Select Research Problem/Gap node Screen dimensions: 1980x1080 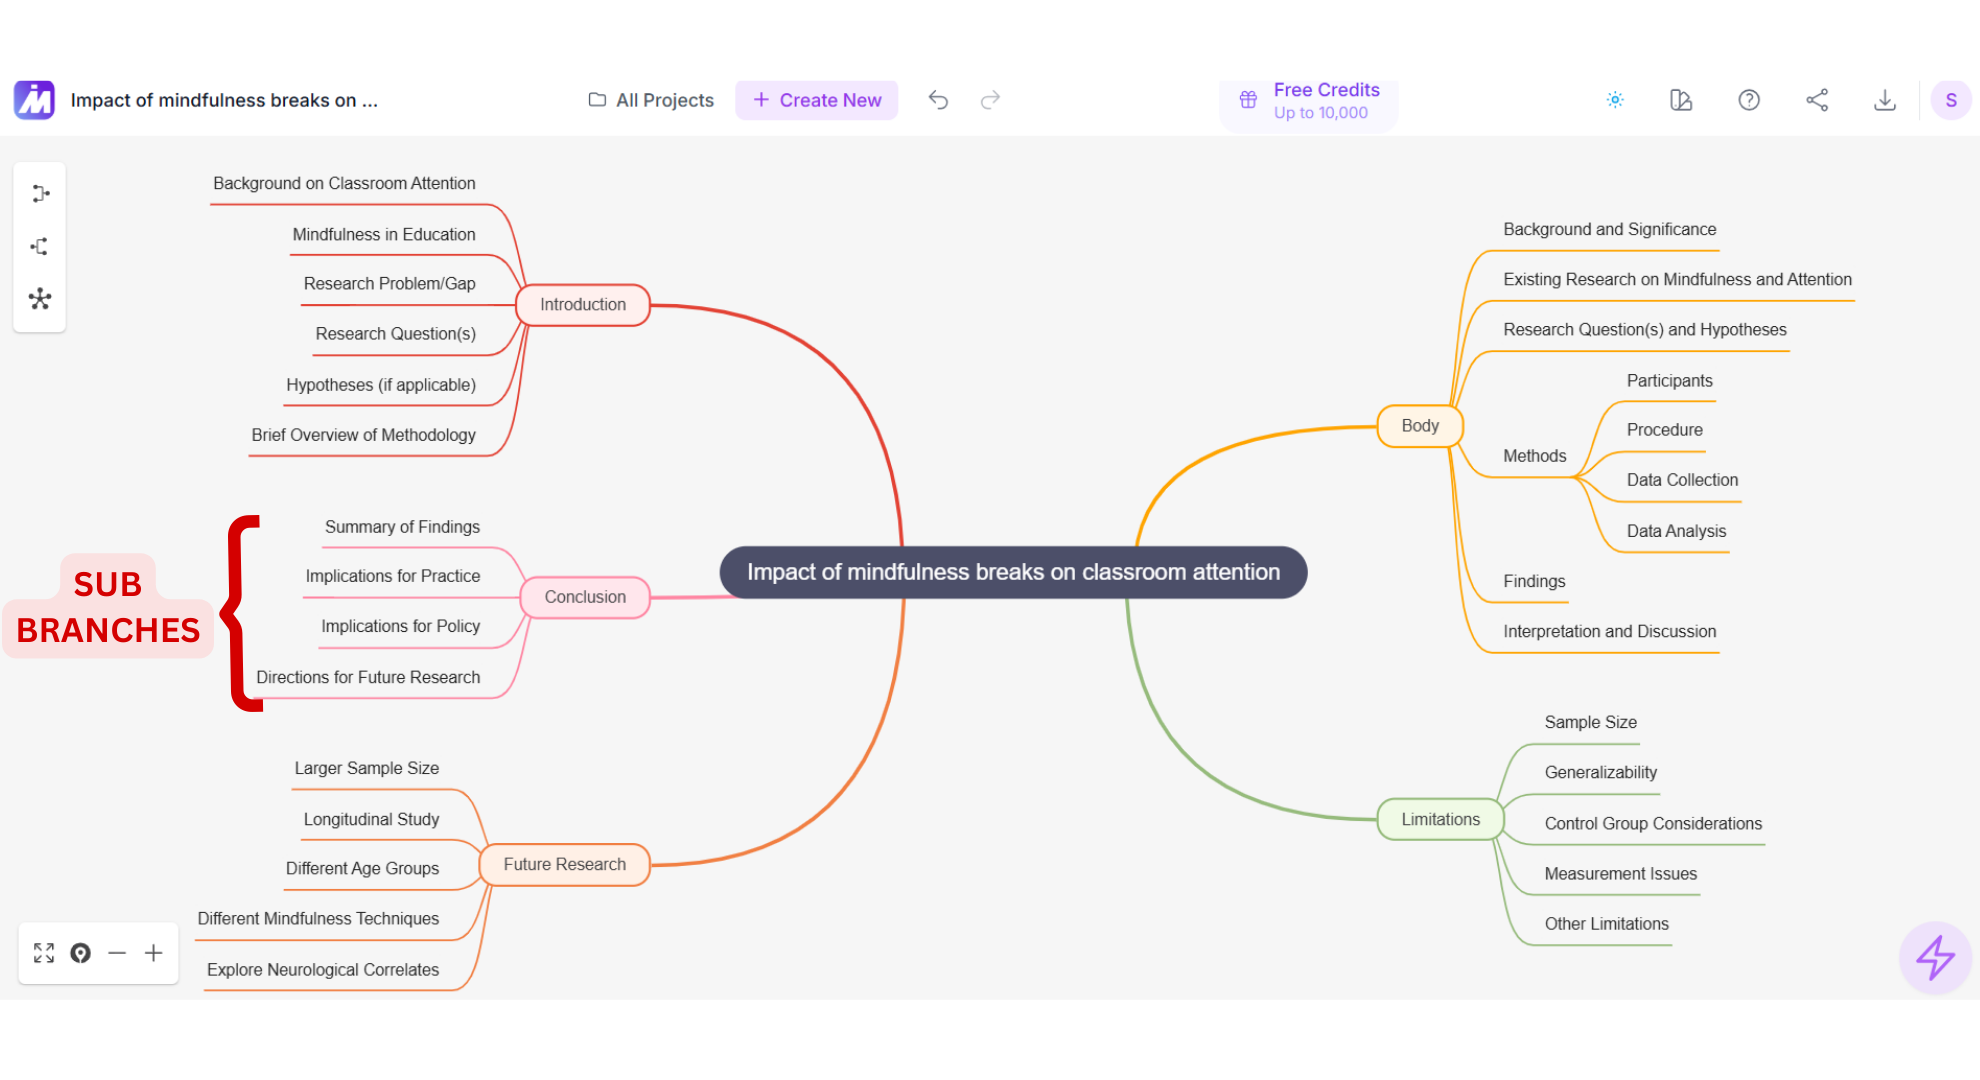[x=390, y=284]
